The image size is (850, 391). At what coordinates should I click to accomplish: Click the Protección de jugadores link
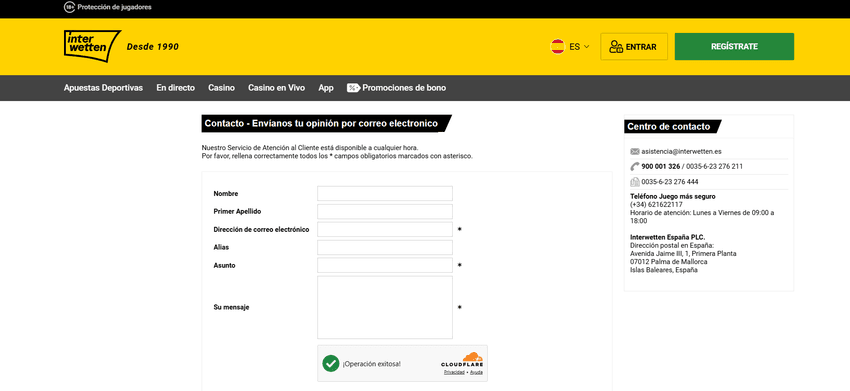coord(114,8)
